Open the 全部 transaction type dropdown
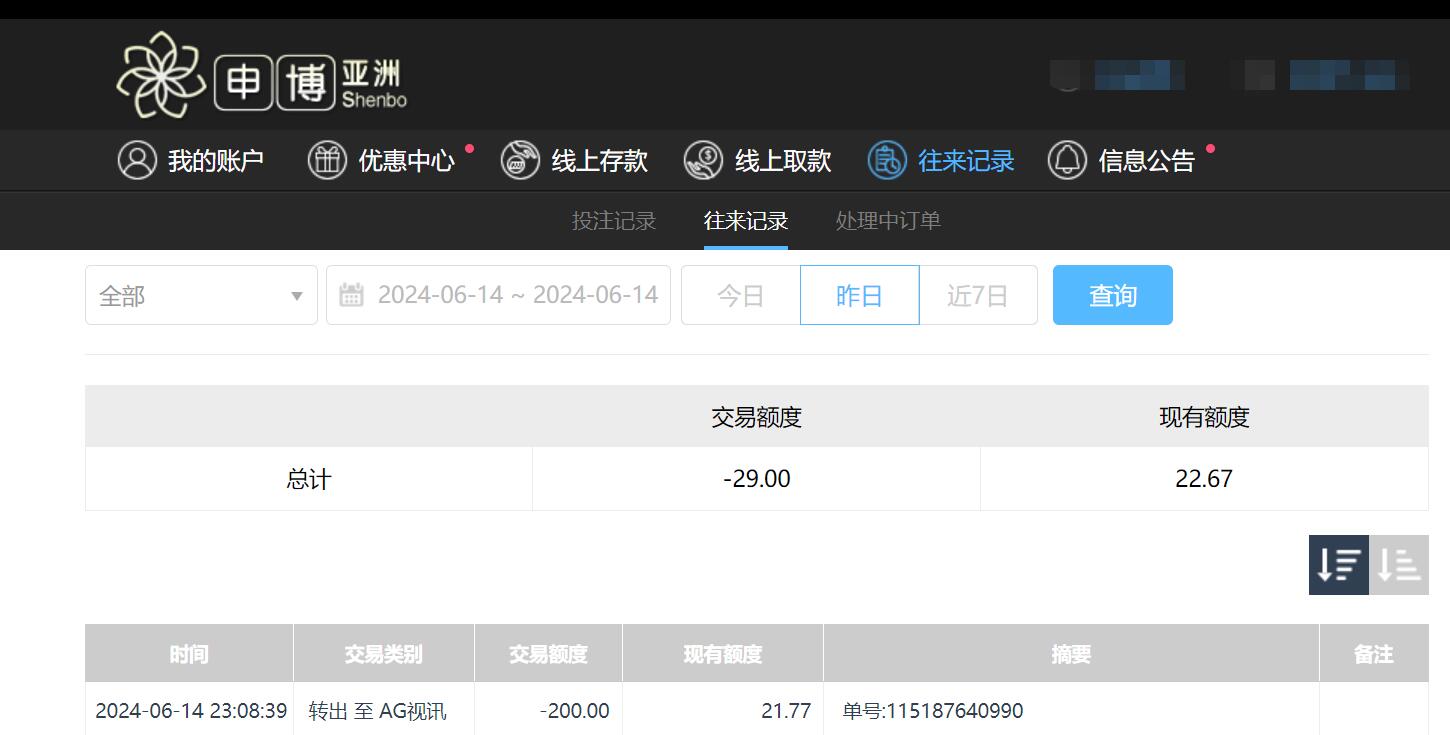This screenshot has width=1450, height=735. tap(200, 294)
